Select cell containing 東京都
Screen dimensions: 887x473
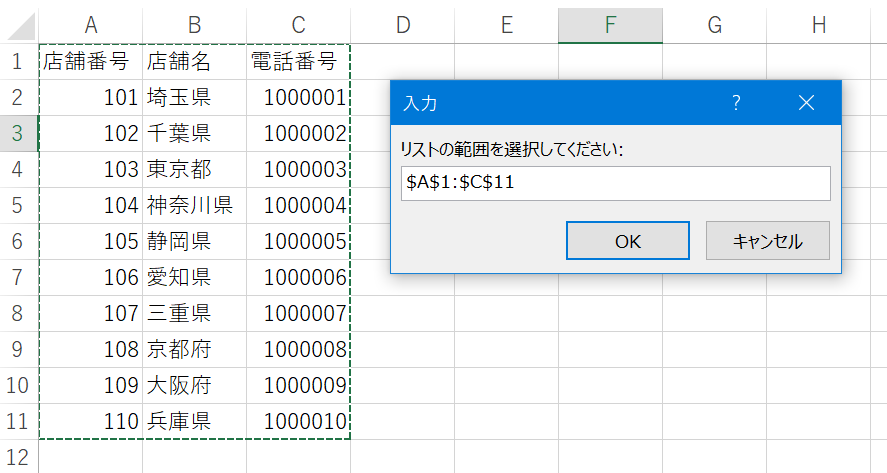(x=195, y=169)
